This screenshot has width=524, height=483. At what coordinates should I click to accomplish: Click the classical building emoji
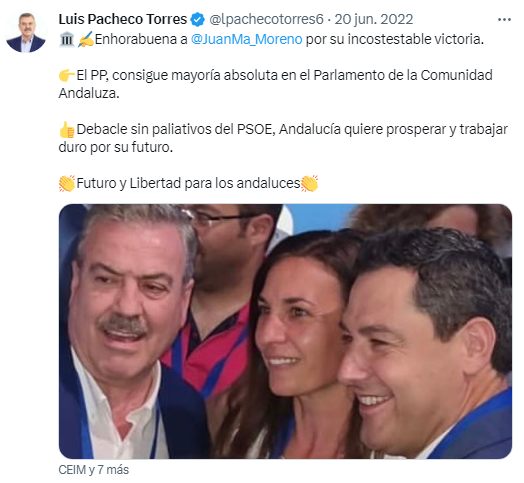coord(67,39)
